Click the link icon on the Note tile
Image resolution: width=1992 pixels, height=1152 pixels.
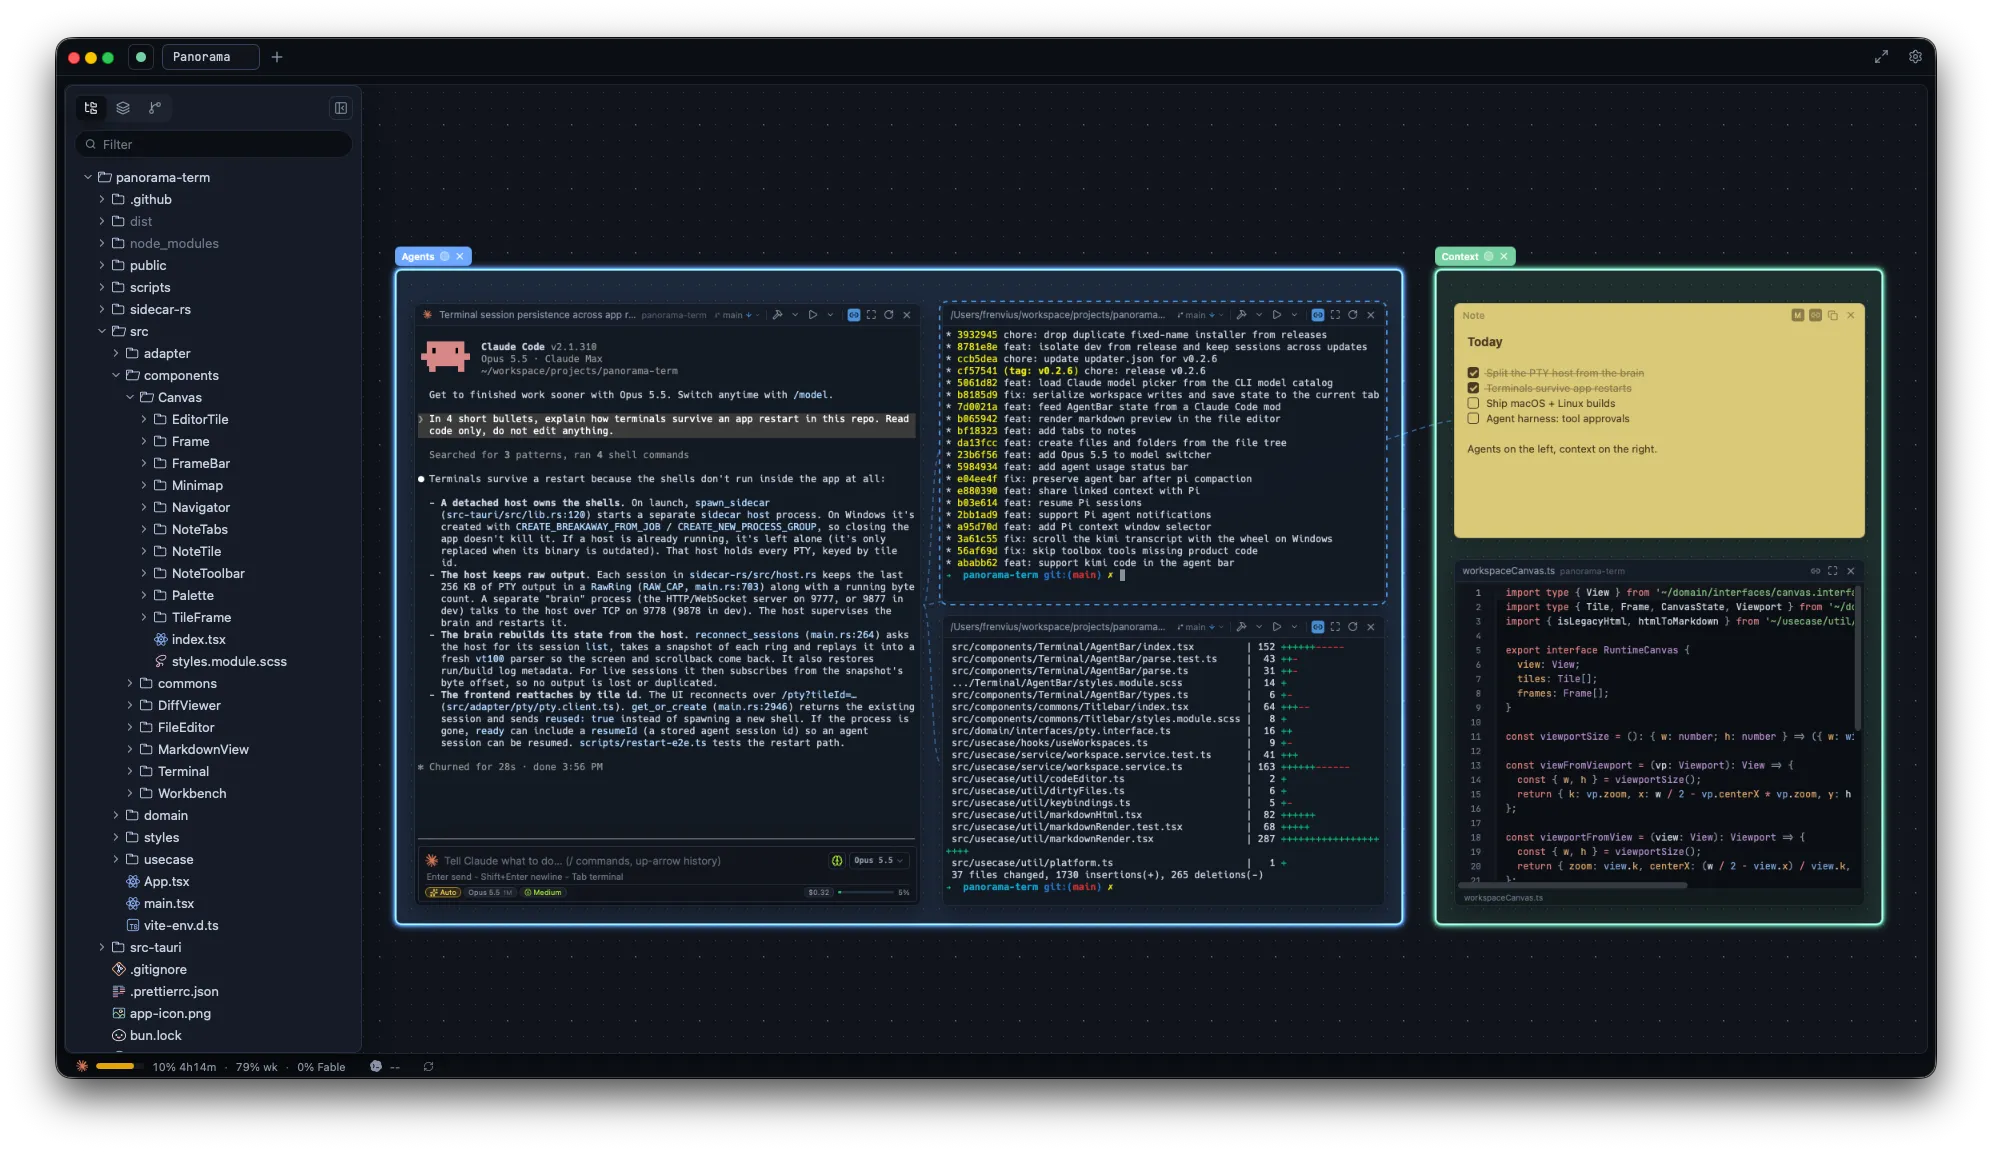click(1815, 315)
